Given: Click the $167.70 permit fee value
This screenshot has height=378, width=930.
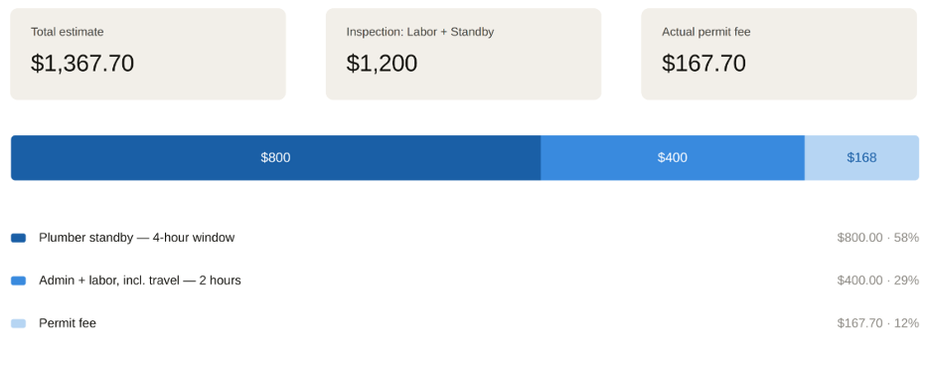Looking at the screenshot, I should 704,63.
